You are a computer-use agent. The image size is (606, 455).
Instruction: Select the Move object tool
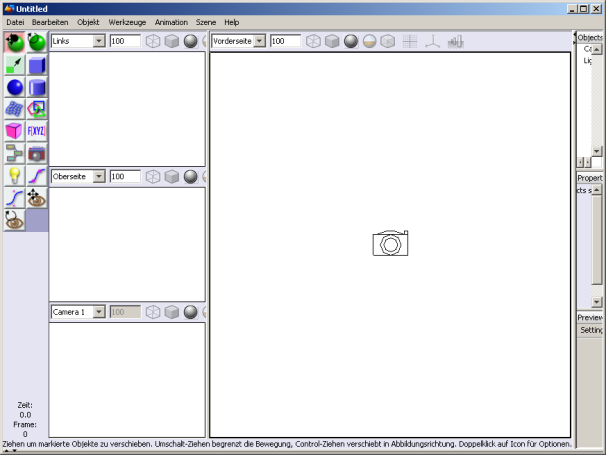click(x=15, y=42)
